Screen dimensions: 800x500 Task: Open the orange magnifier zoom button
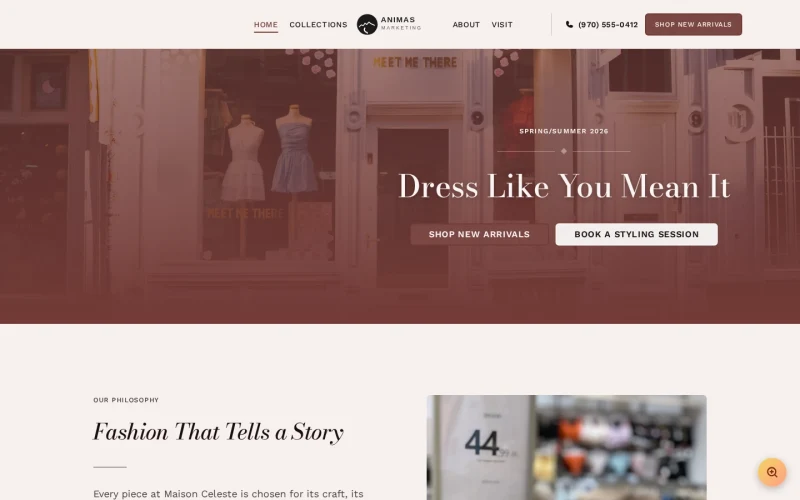coord(772,472)
